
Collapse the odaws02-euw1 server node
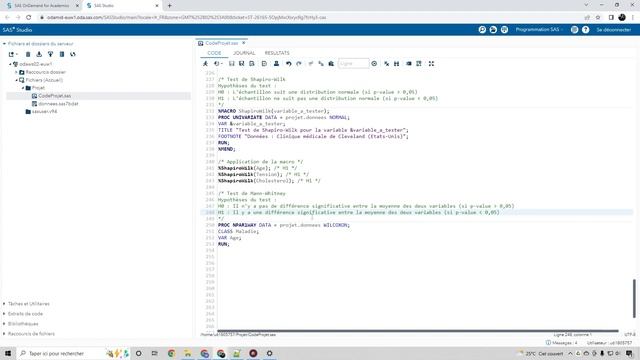11,64
